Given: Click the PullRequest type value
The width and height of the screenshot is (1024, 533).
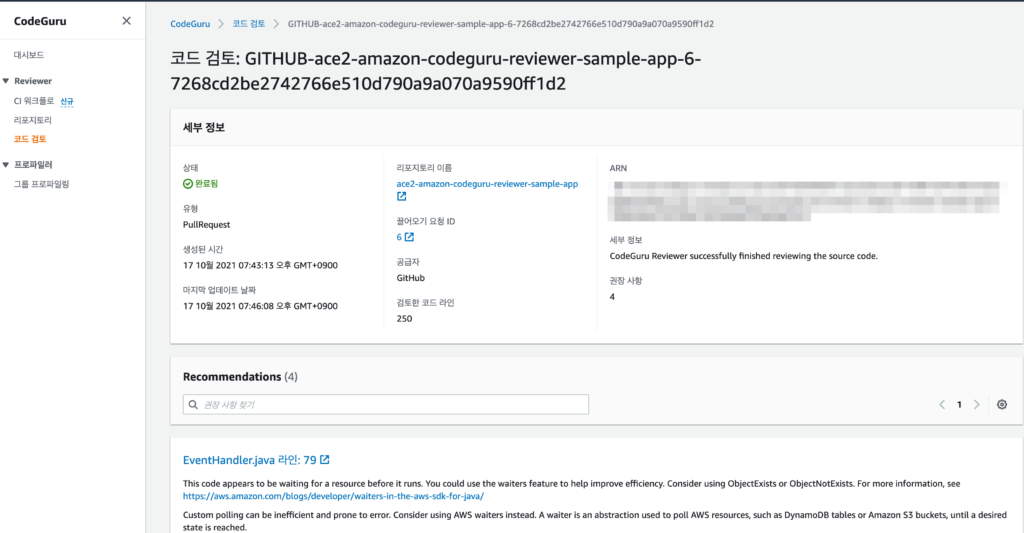Looking at the screenshot, I should (206, 225).
